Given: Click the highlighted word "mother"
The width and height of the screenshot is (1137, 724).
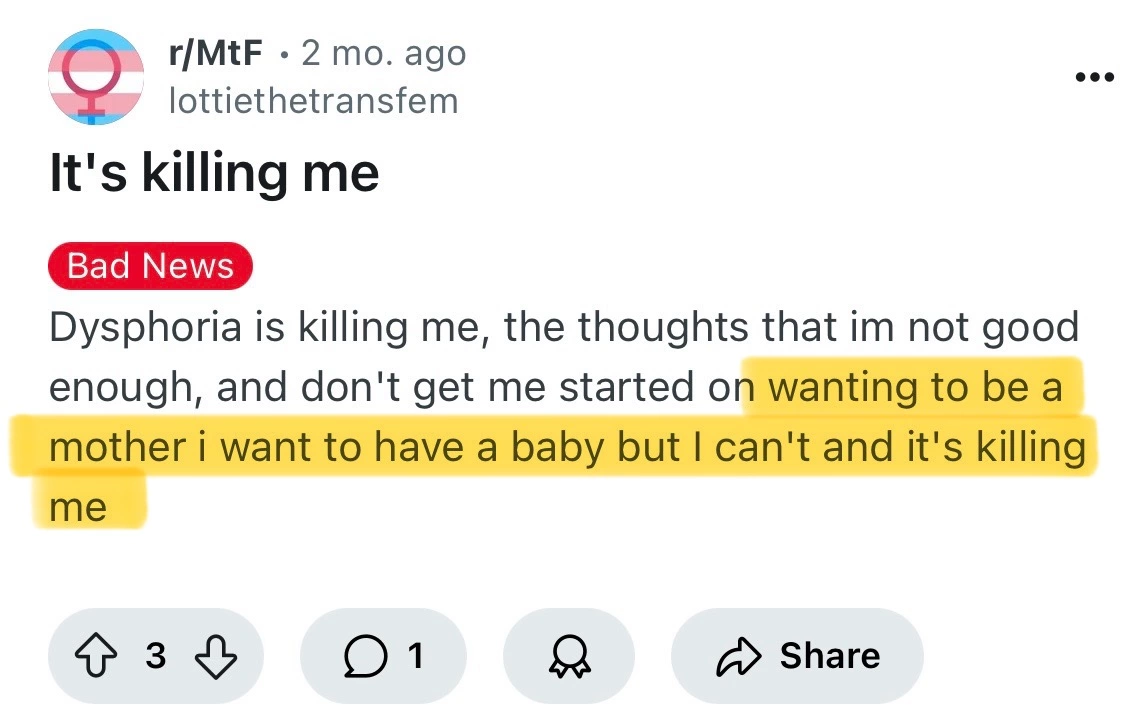Looking at the screenshot, I should tap(117, 448).
